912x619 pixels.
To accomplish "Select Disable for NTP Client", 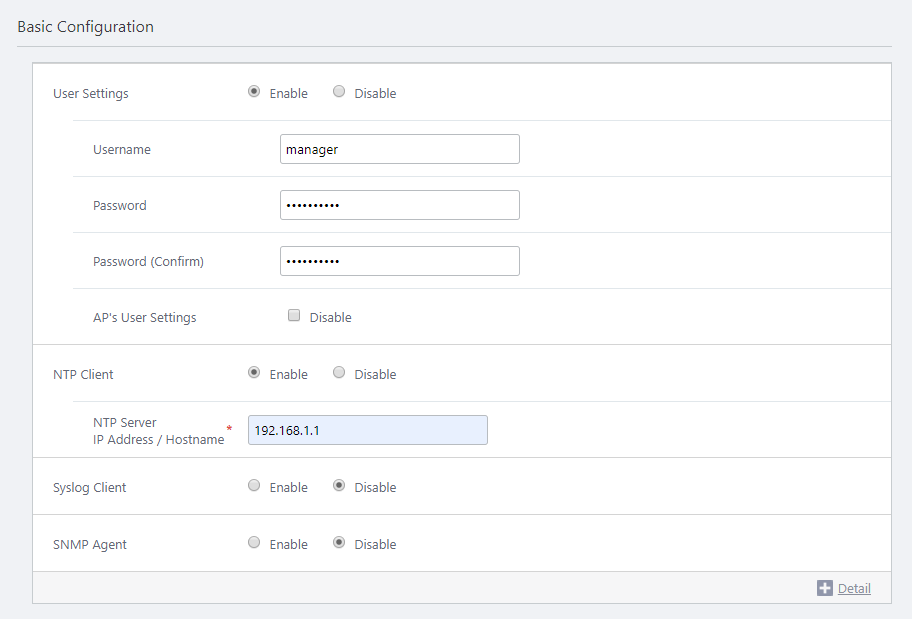I will pos(339,373).
